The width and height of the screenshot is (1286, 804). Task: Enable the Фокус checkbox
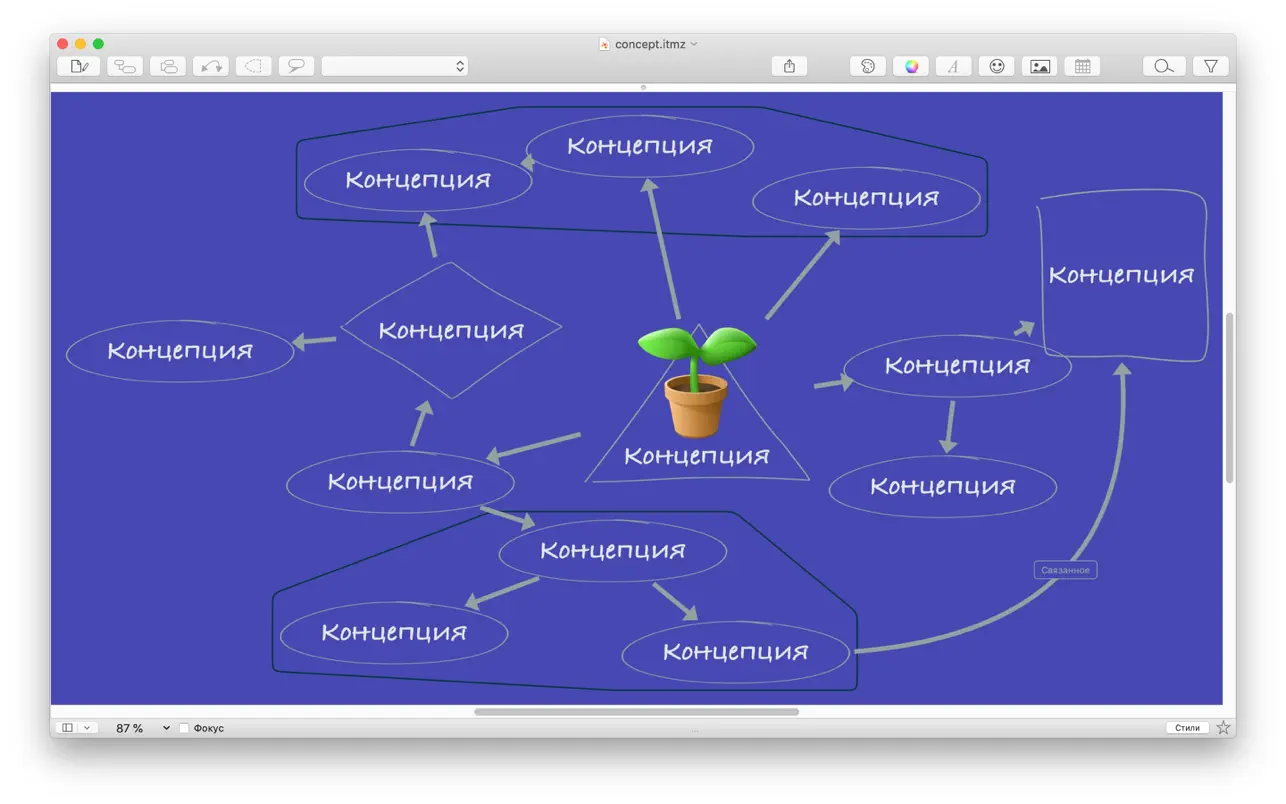tap(184, 728)
